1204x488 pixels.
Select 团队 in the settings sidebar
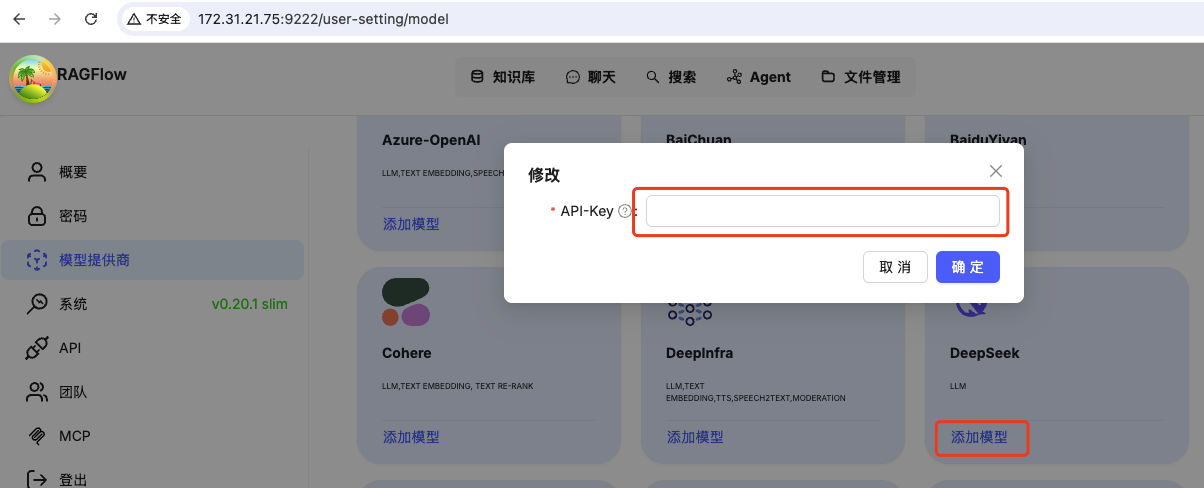tap(152, 392)
